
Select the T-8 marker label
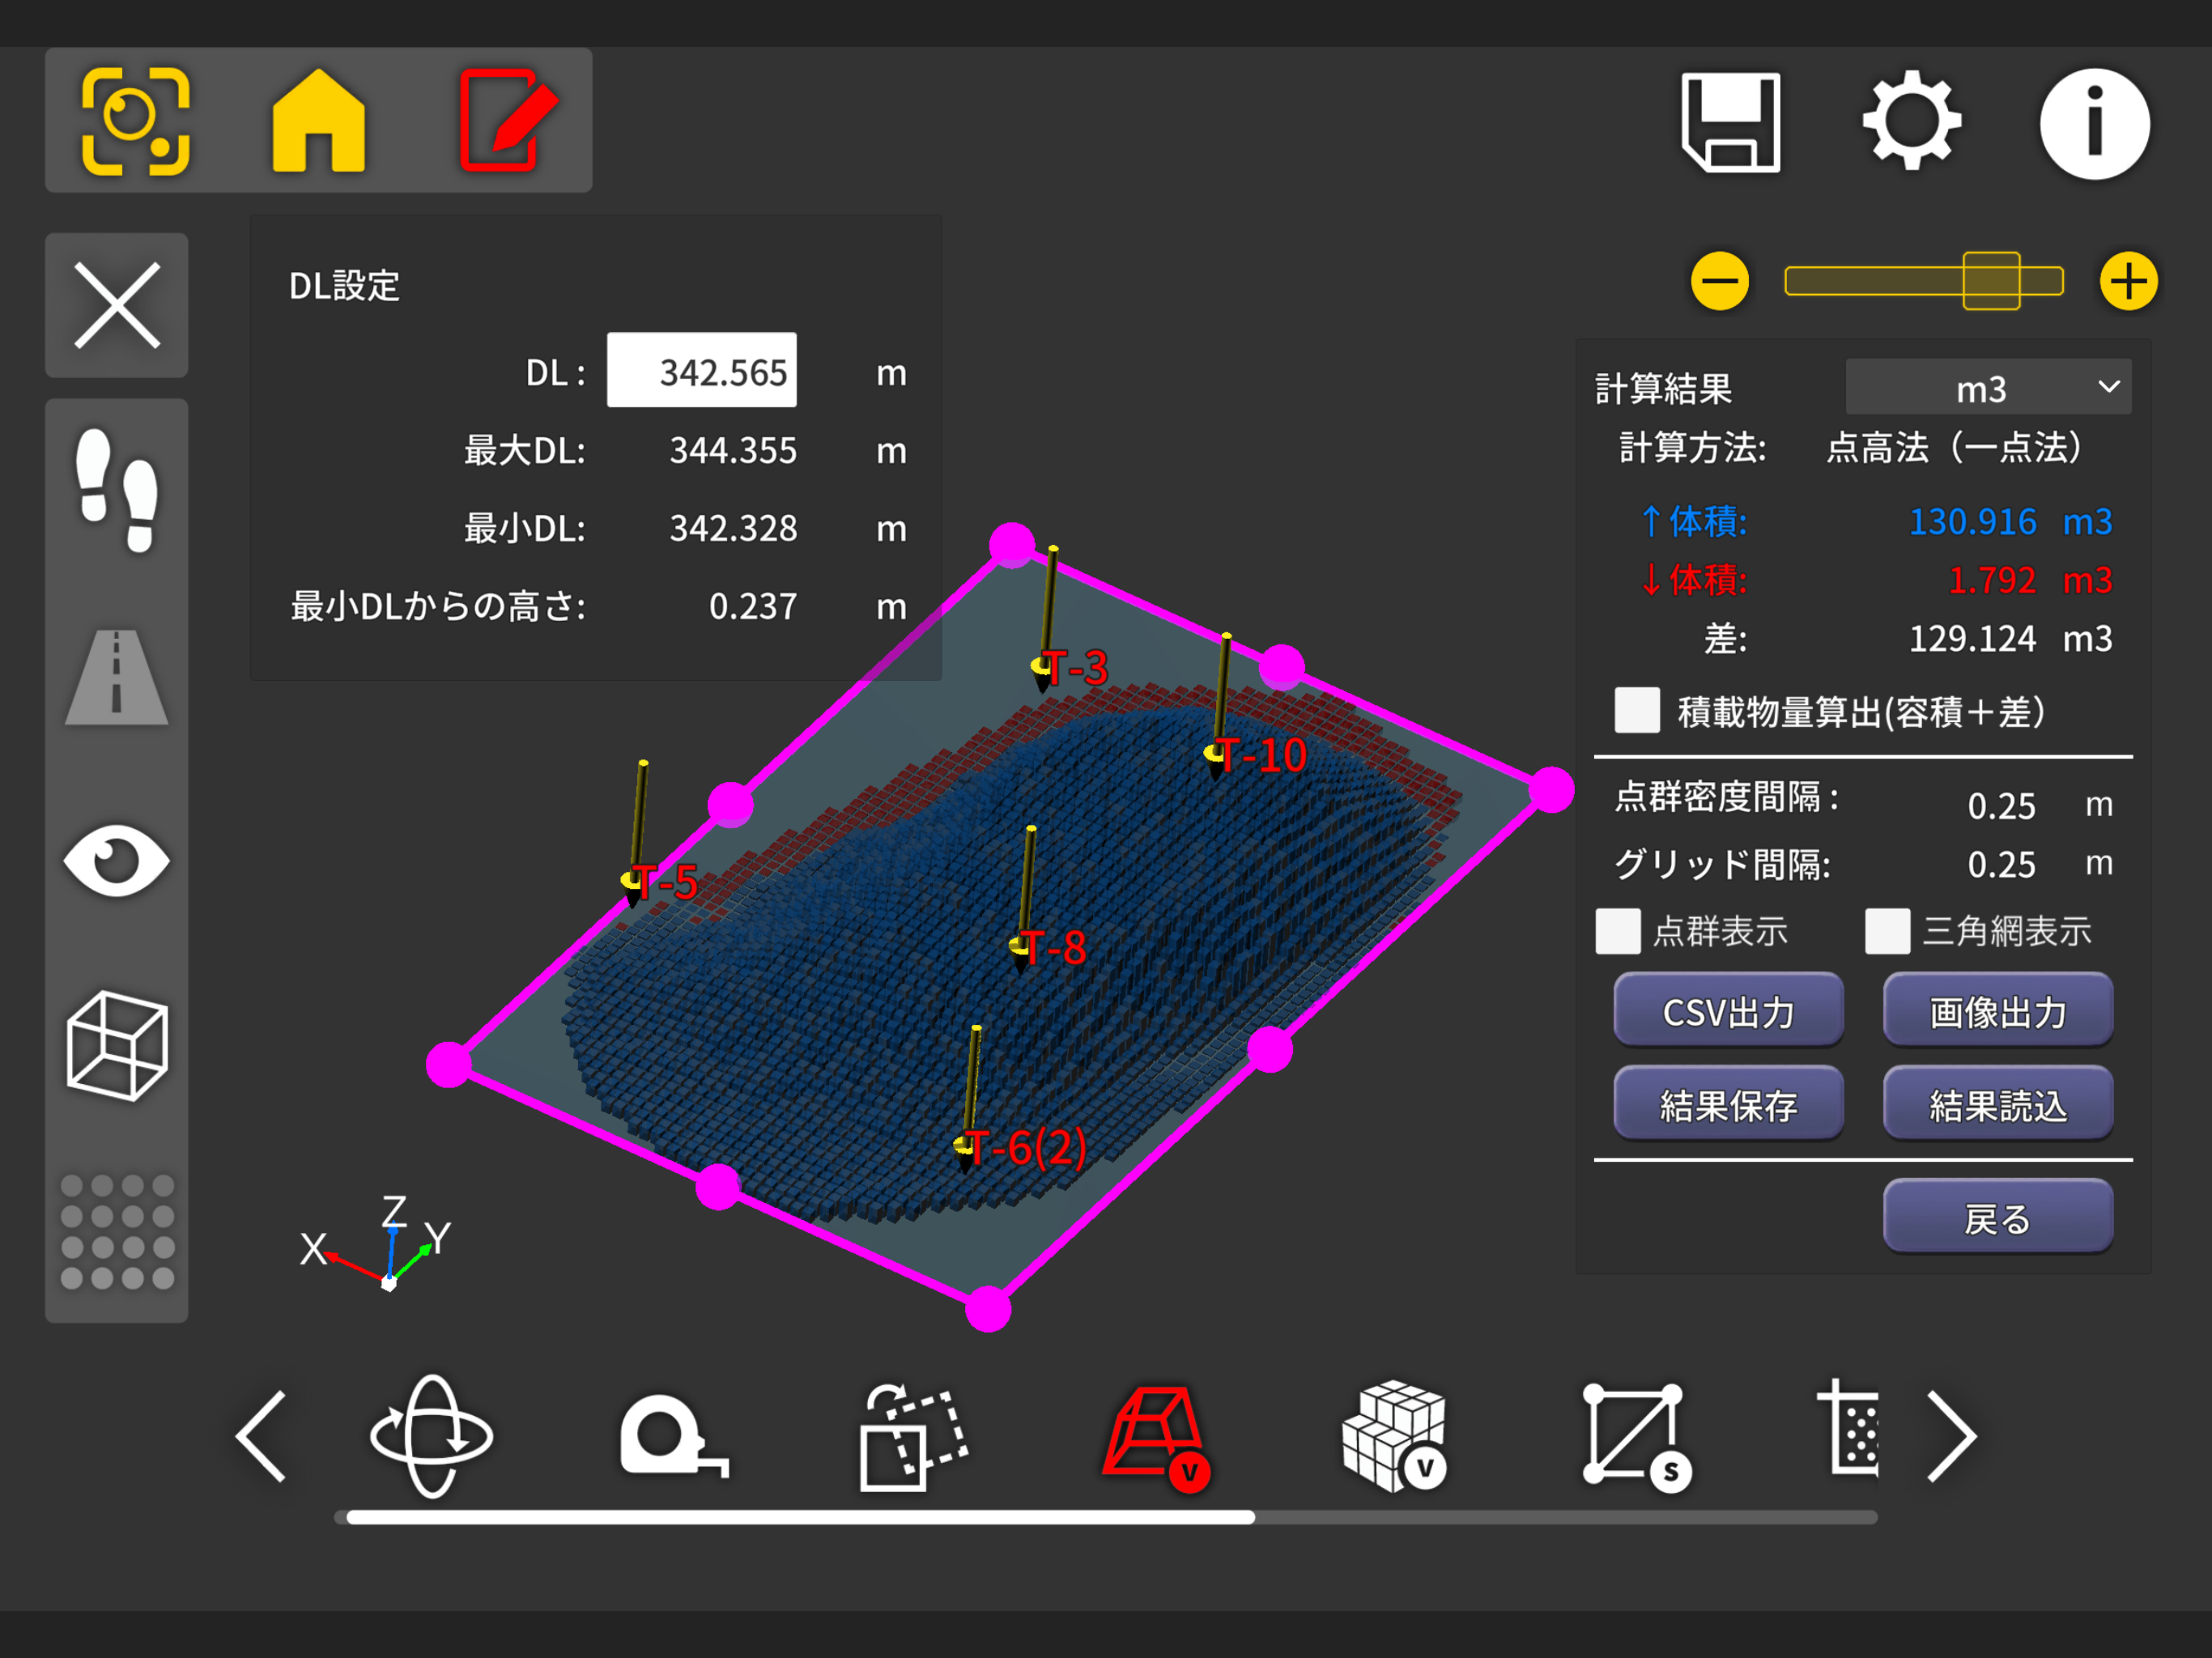[1053, 947]
